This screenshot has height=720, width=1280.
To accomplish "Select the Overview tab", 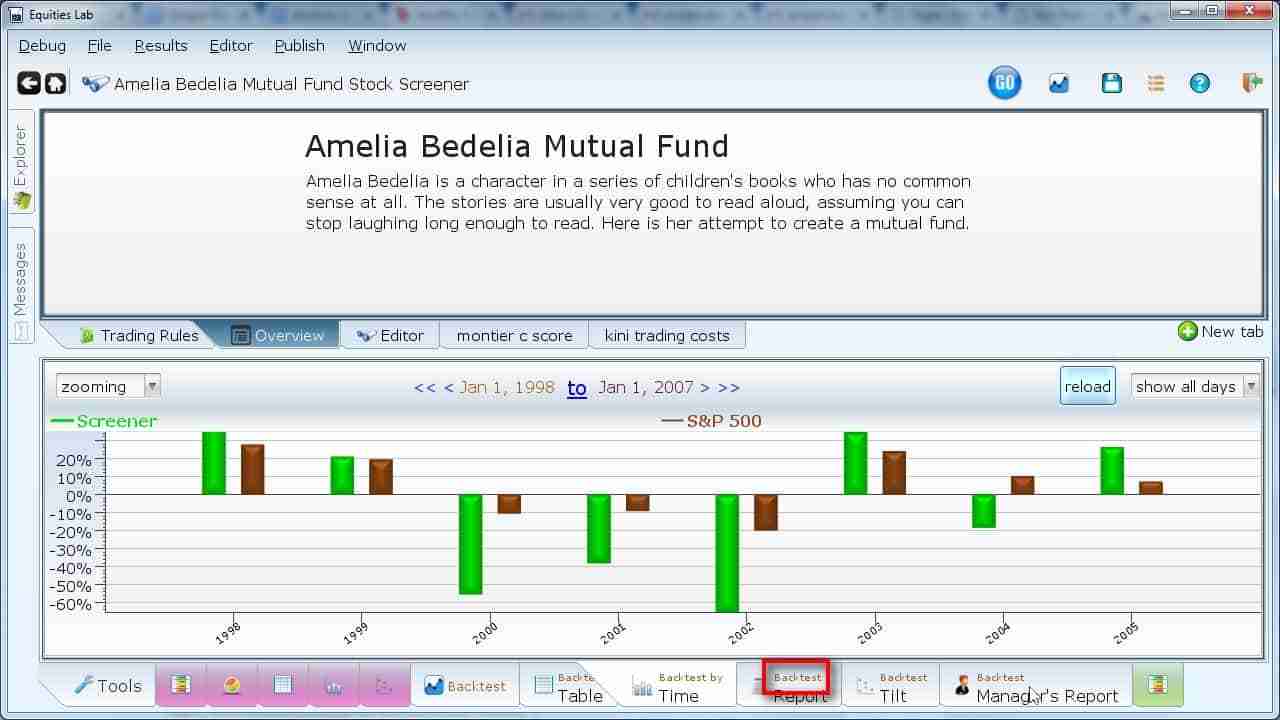I will 278,335.
